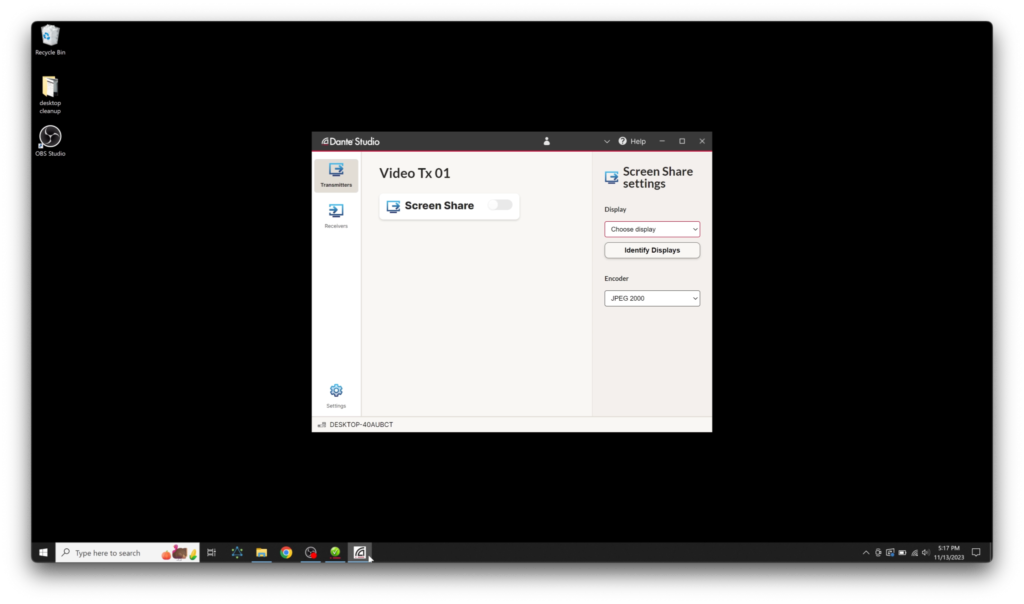Open Task View from the taskbar
Image resolution: width=1024 pixels, height=604 pixels.
pos(212,552)
